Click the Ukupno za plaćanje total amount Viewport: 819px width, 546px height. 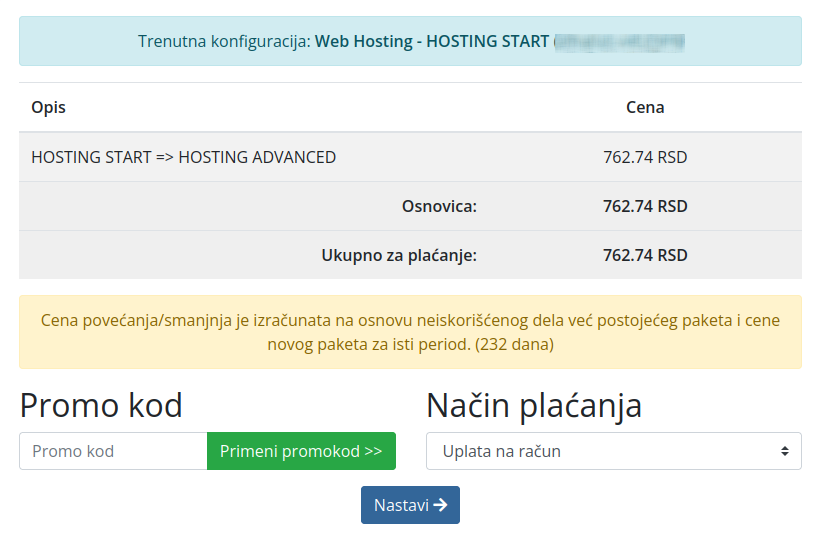(x=645, y=255)
